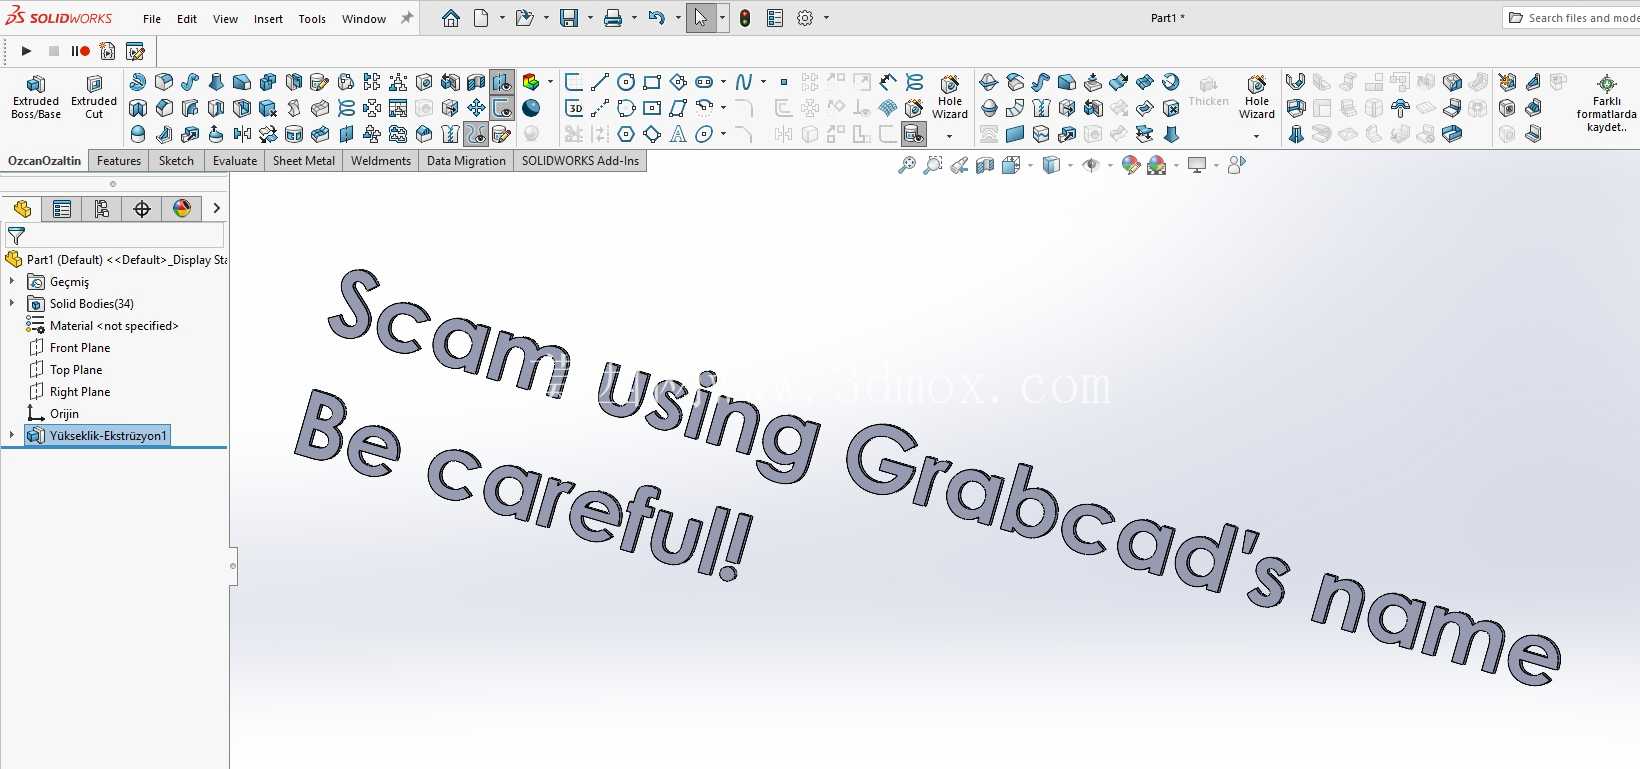Viewport: 1640px width, 769px height.
Task: Click the Hide/Show Items eye icon
Action: coord(1091,165)
